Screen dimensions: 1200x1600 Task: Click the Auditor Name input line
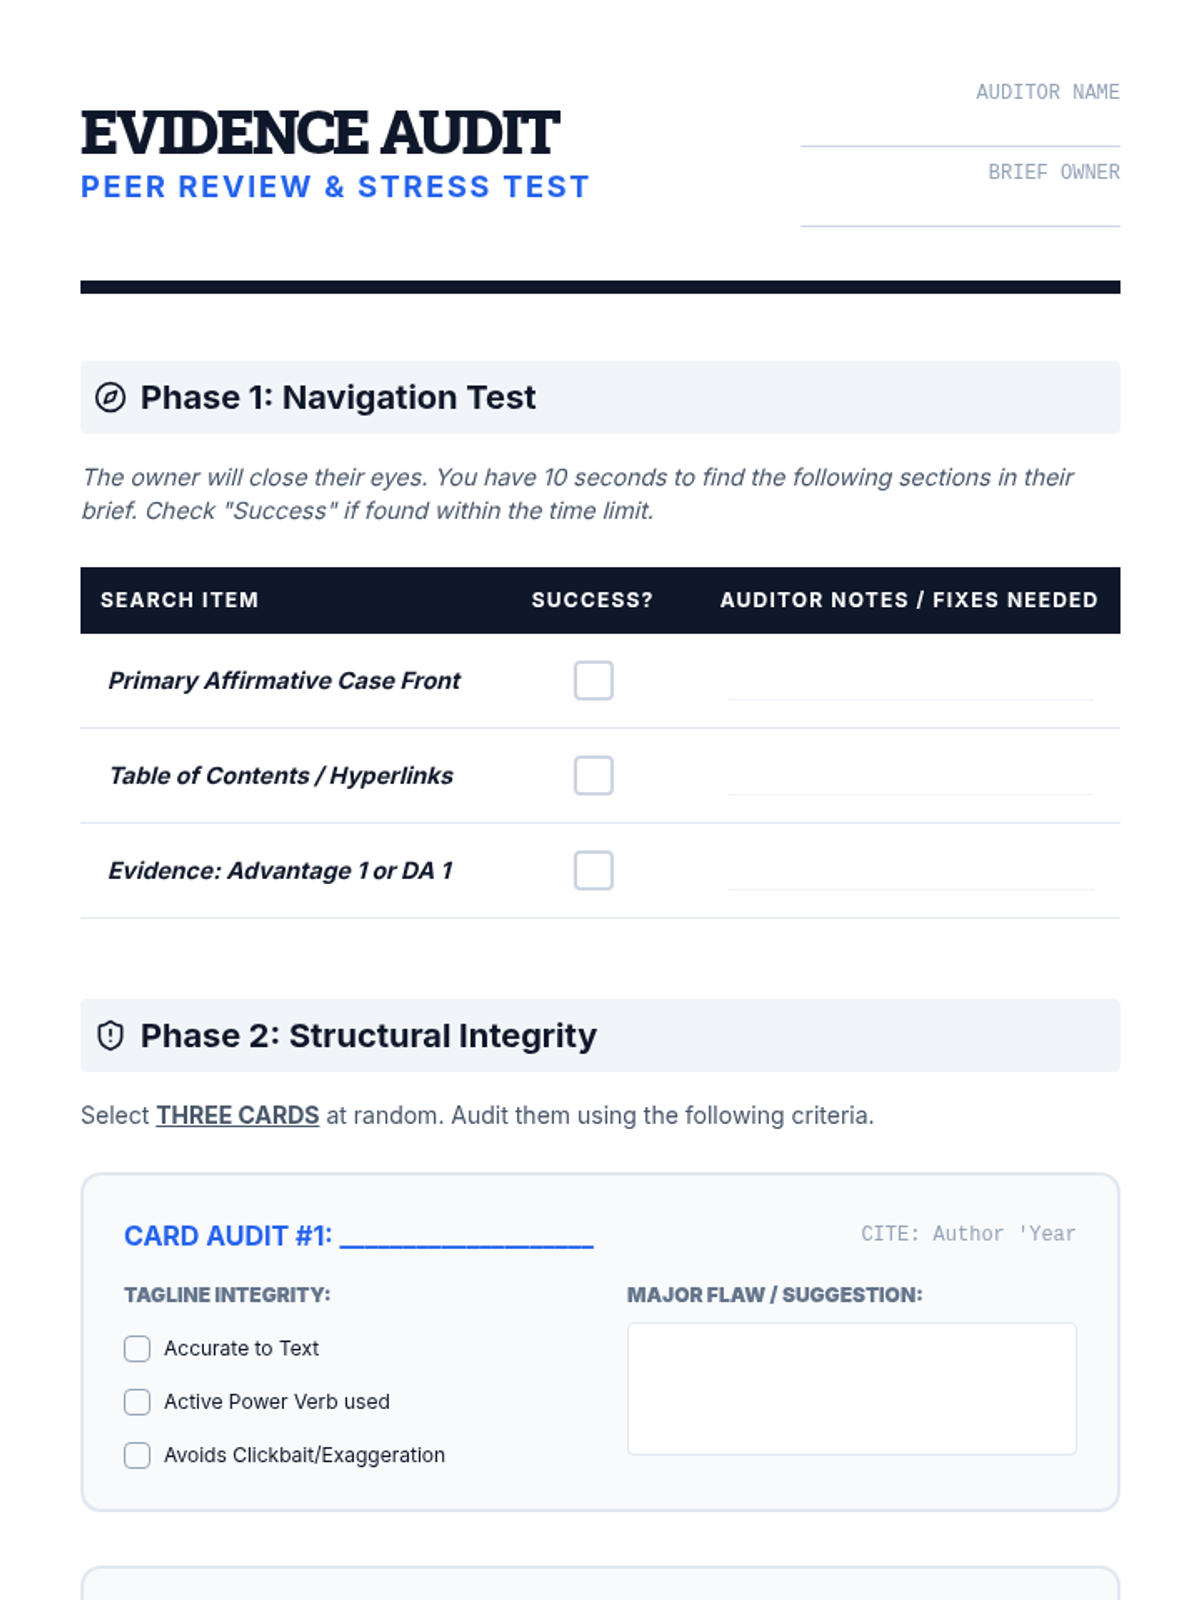coord(959,130)
